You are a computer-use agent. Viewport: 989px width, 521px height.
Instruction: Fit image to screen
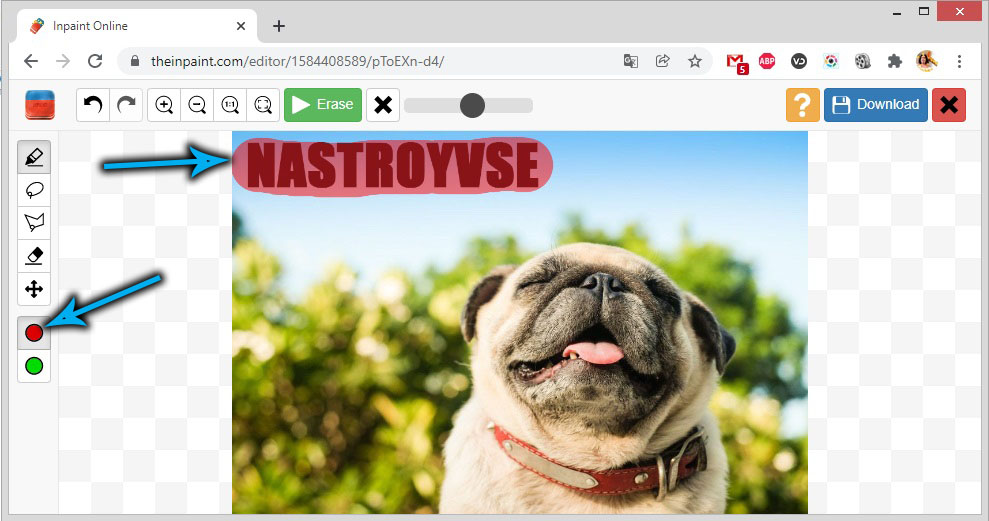click(263, 105)
